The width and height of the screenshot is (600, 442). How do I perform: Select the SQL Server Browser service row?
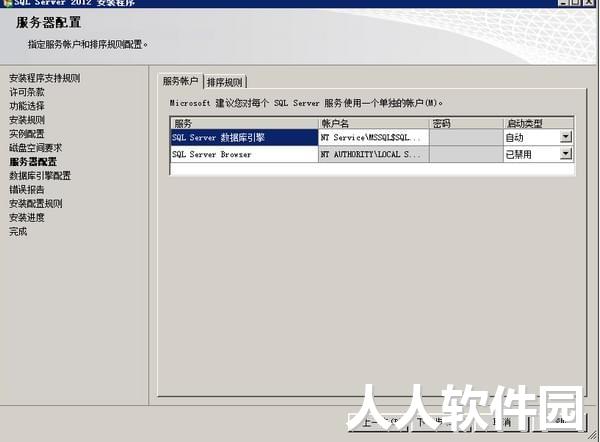point(244,154)
